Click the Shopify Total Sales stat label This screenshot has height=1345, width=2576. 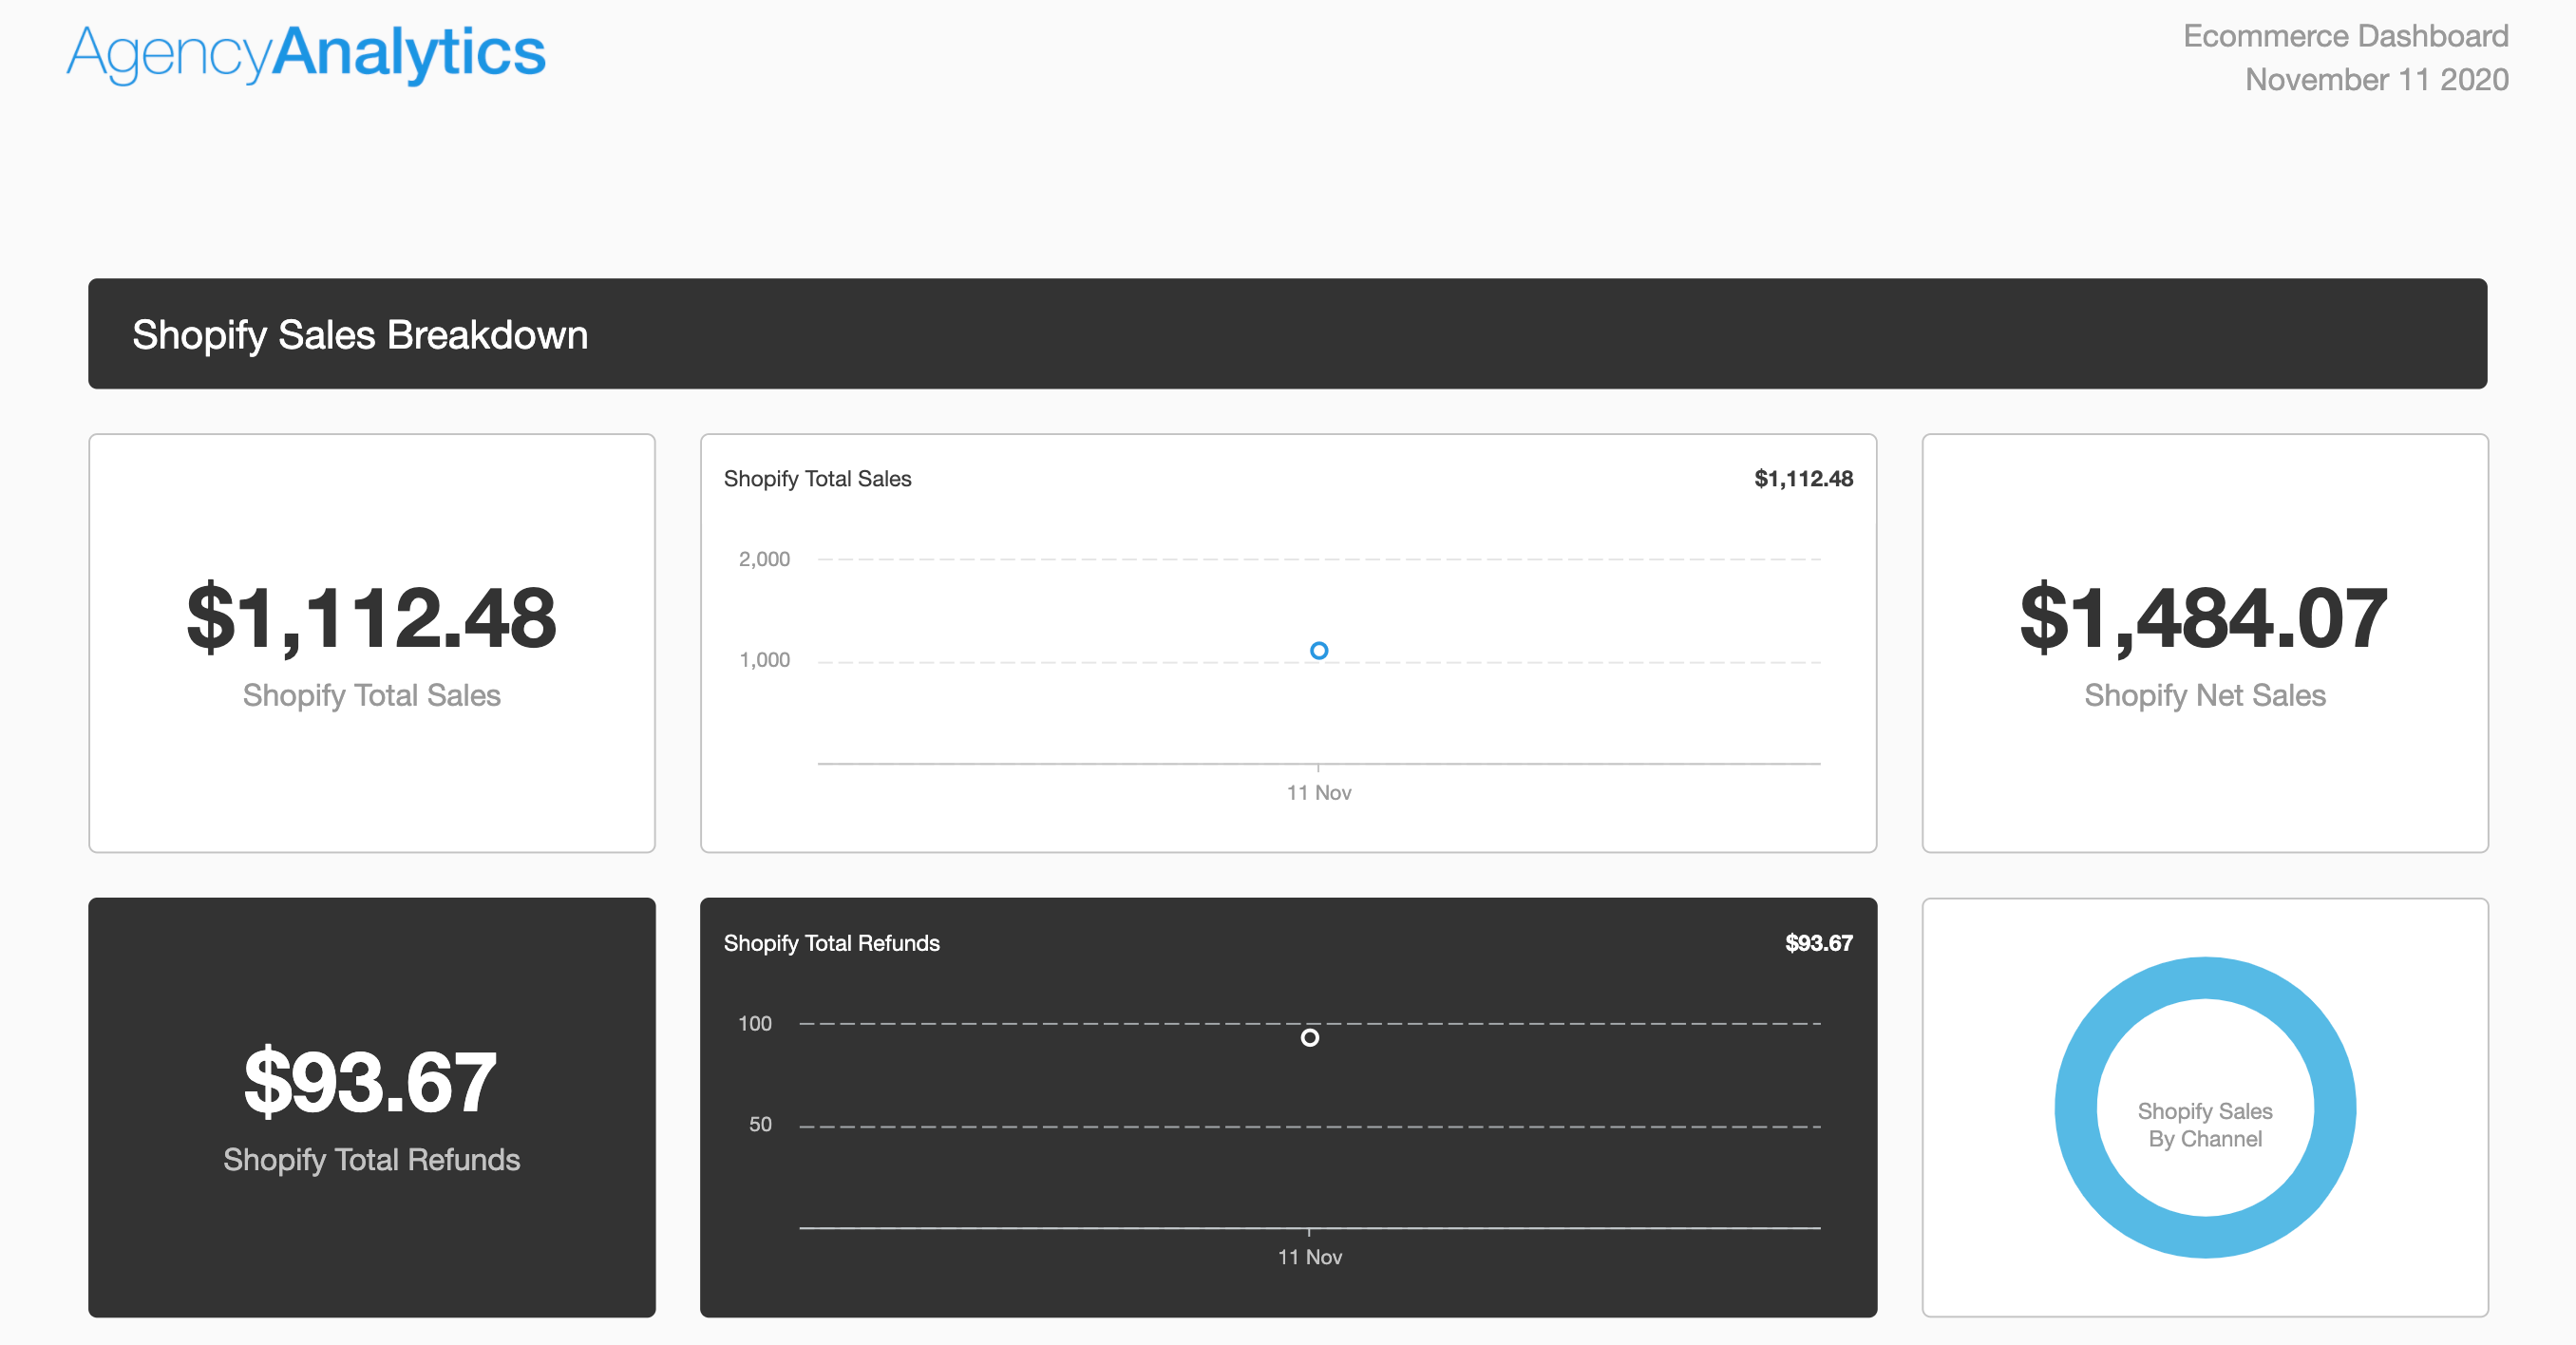[x=371, y=696]
